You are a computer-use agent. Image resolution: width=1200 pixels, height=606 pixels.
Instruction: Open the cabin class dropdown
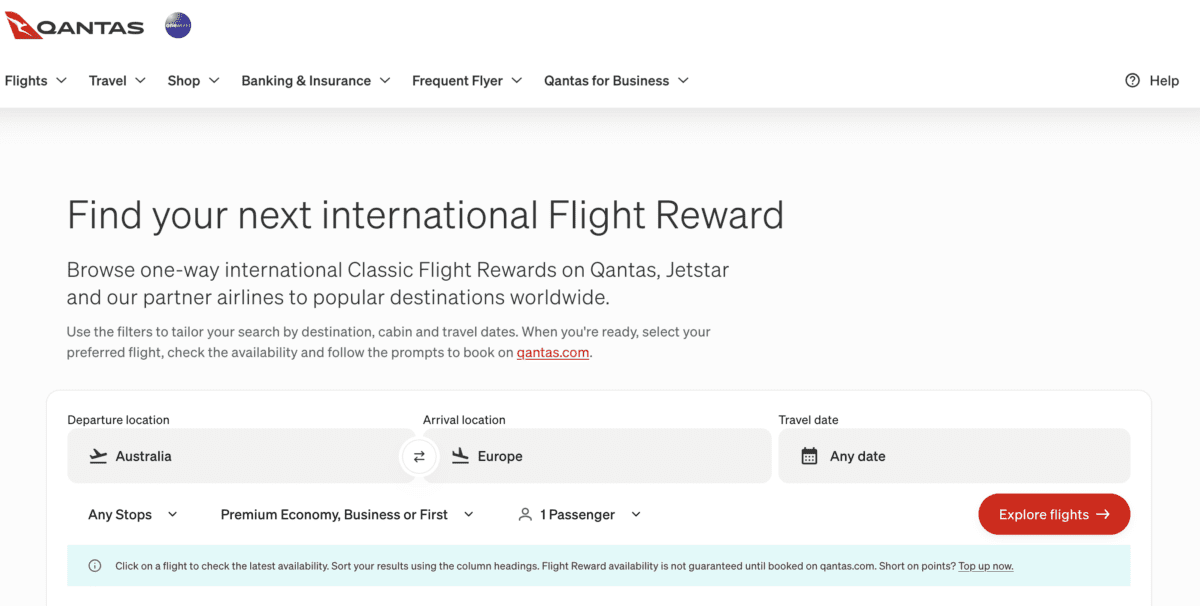[347, 515]
